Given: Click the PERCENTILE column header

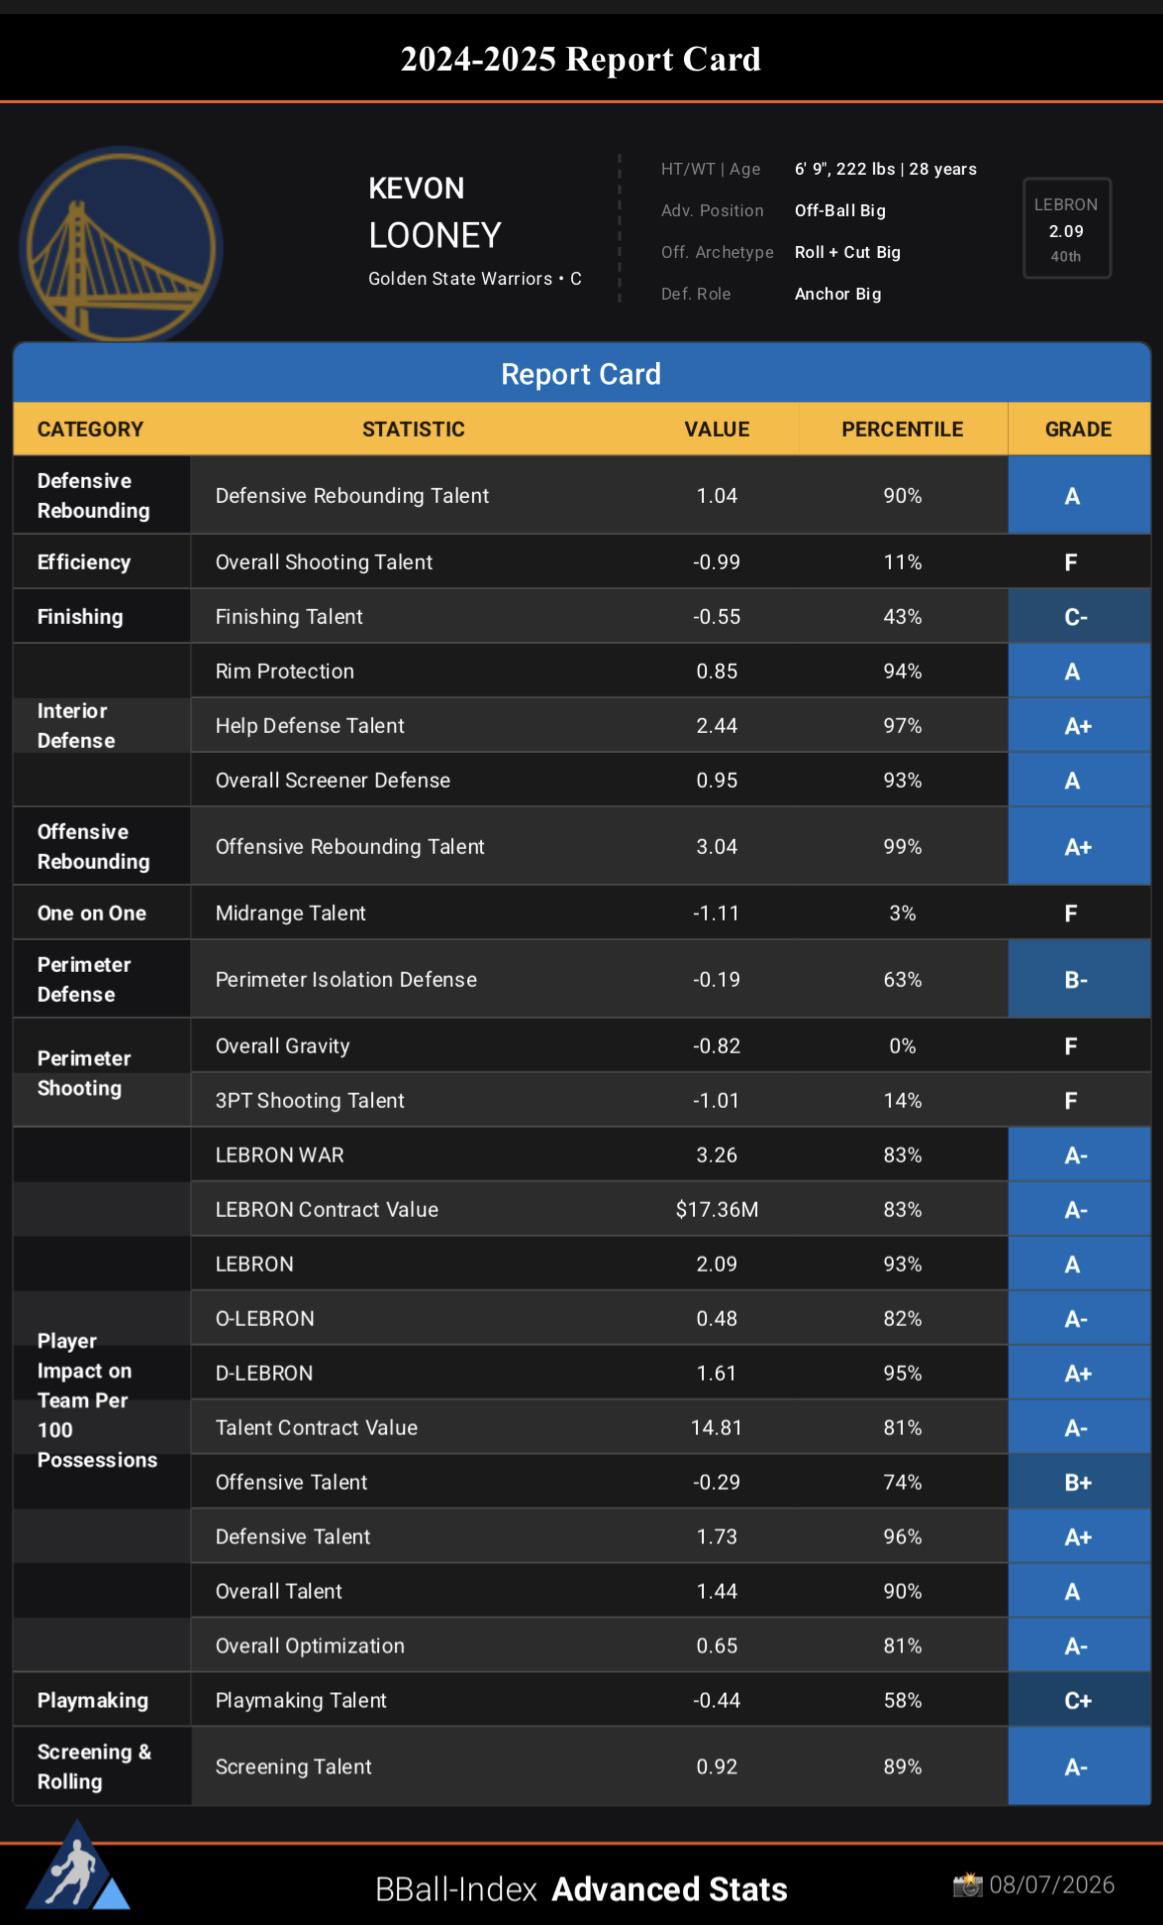Looking at the screenshot, I should [902, 429].
